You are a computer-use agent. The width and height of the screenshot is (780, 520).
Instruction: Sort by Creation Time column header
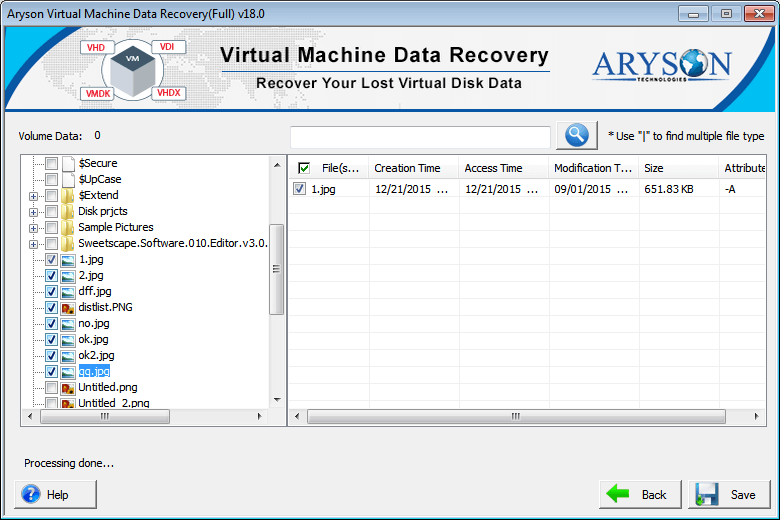[413, 168]
